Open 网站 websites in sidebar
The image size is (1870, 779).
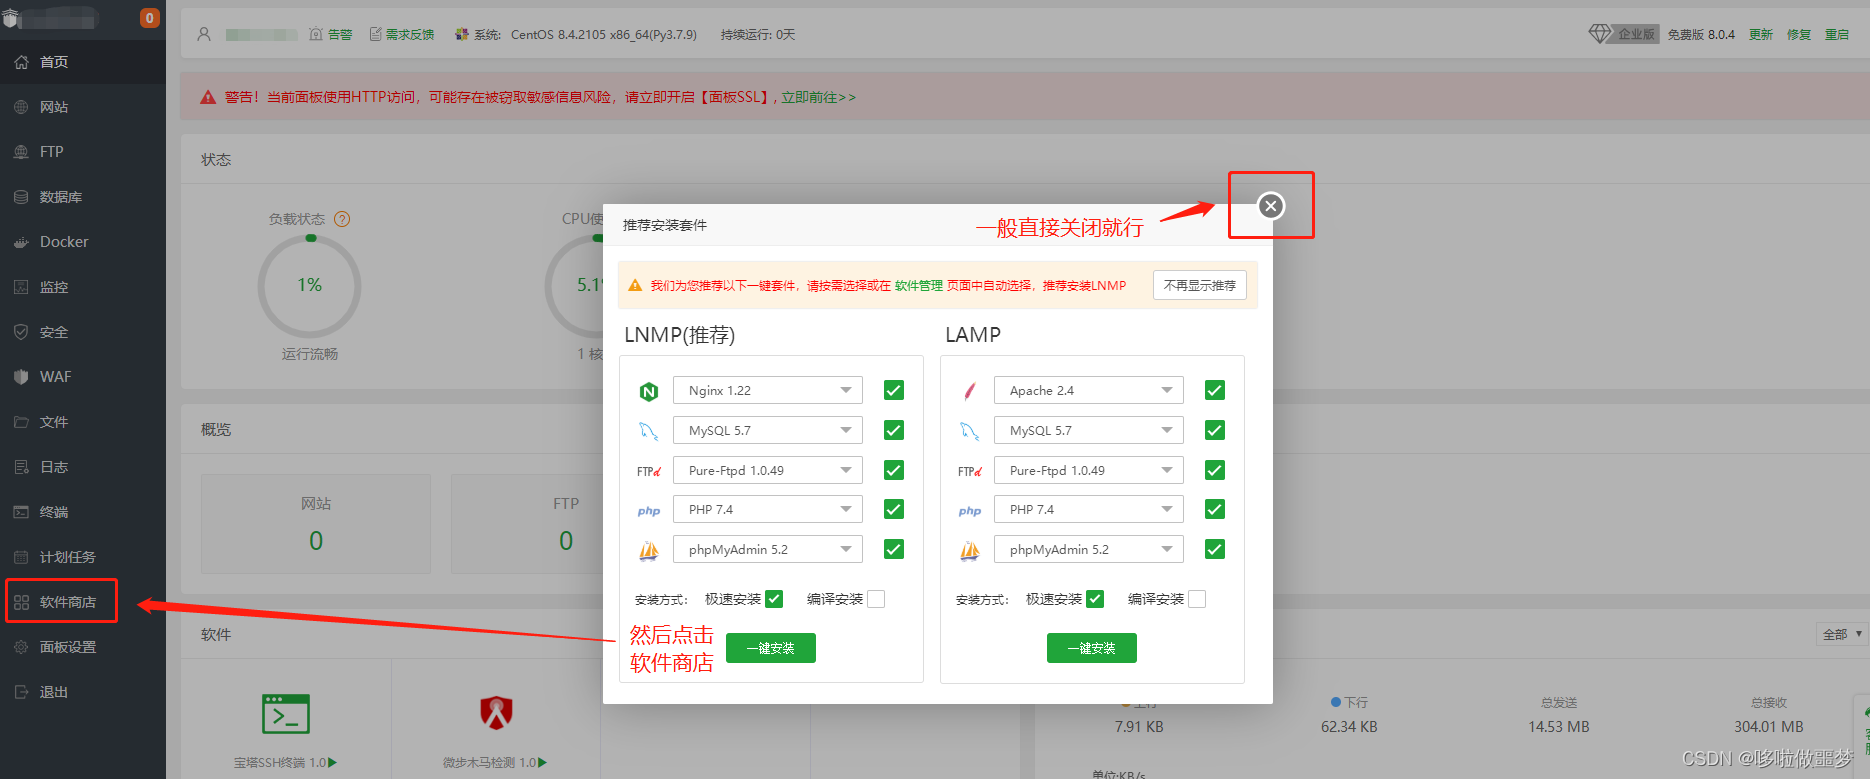point(83,107)
